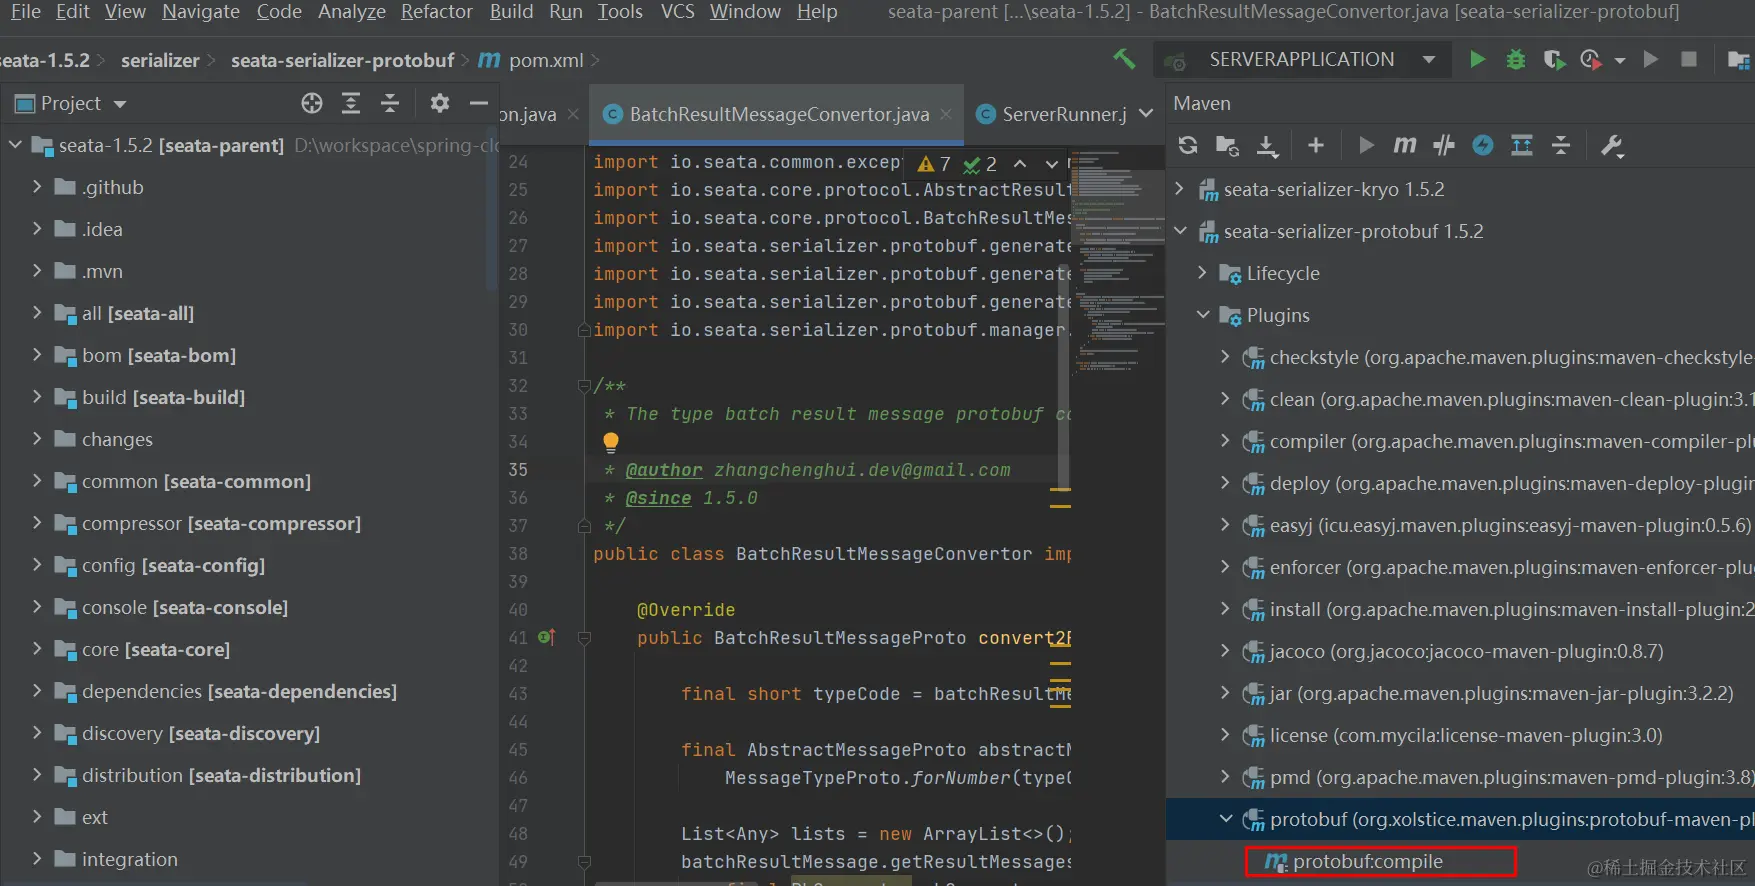Open profiler options dropdown arrow
Viewport: 1755px width, 886px height.
1619,61
